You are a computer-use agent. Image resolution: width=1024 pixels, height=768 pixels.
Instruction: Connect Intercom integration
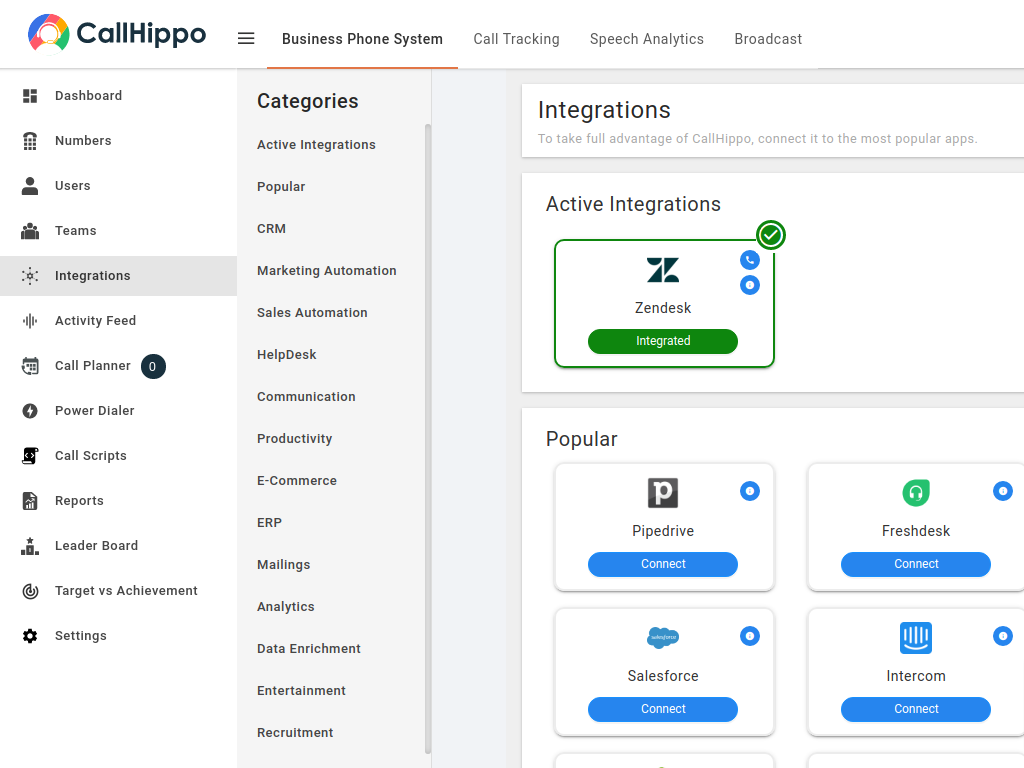[916, 709]
